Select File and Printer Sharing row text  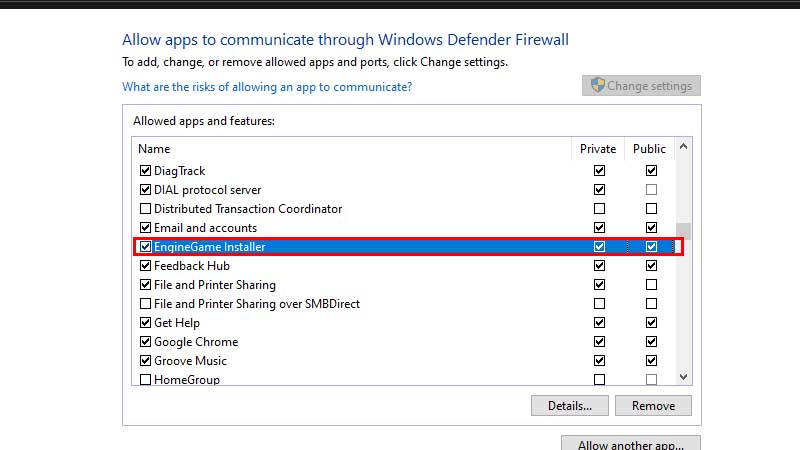click(x=215, y=285)
